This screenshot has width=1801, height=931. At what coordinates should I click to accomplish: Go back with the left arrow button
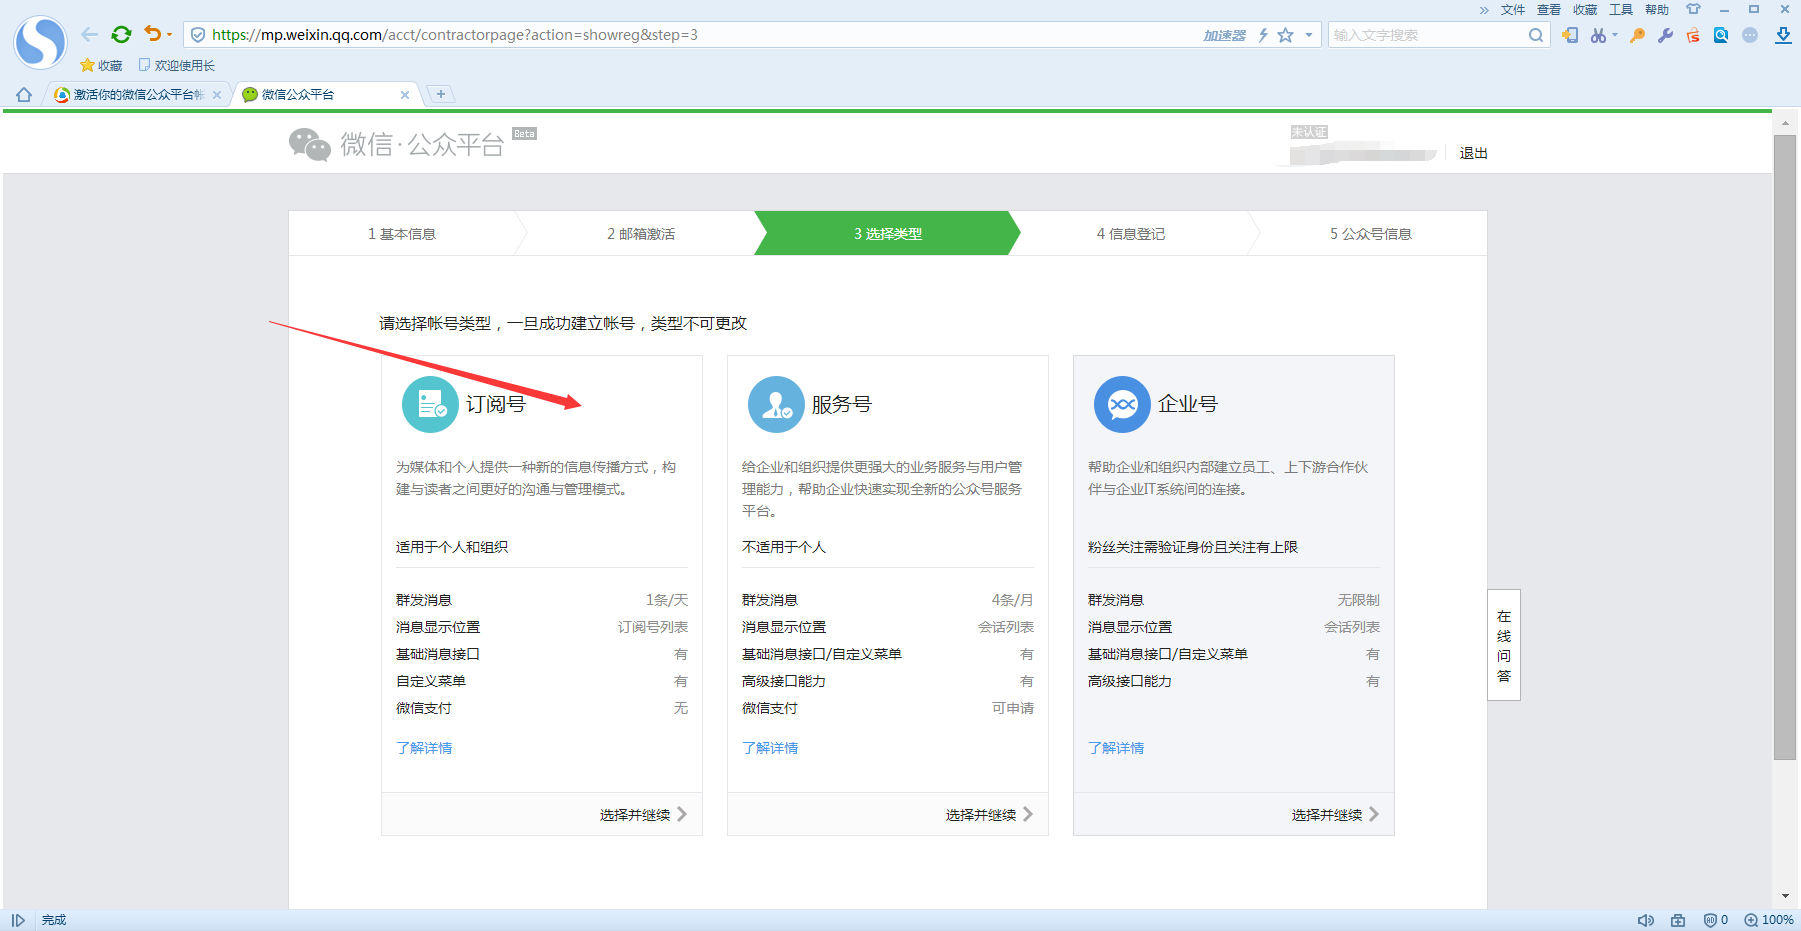(90, 35)
